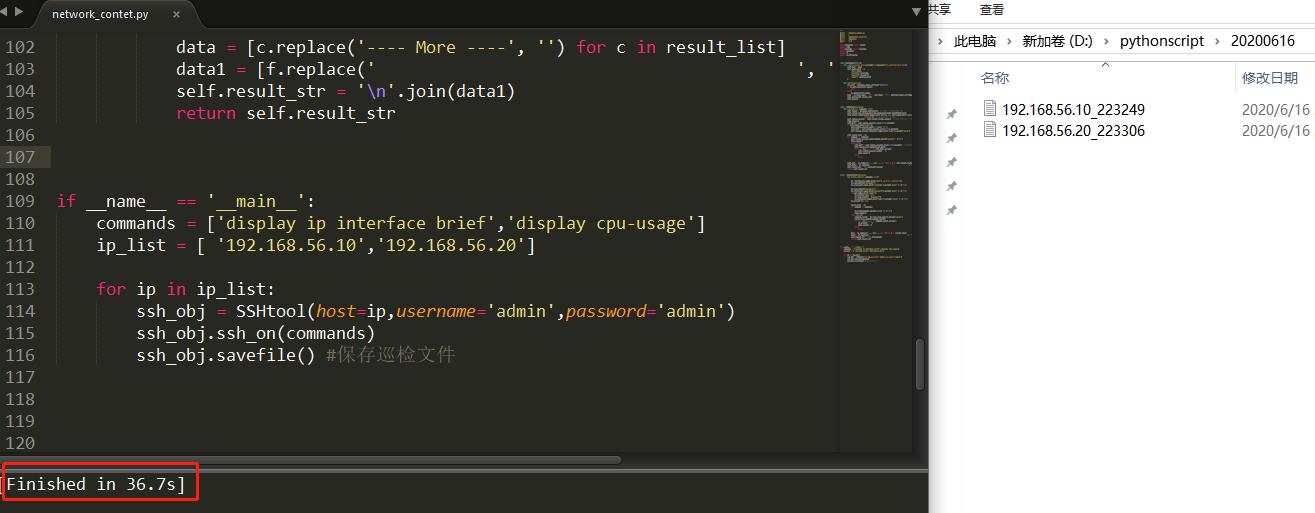Click the third pin icon in Quick Access

[951, 163]
